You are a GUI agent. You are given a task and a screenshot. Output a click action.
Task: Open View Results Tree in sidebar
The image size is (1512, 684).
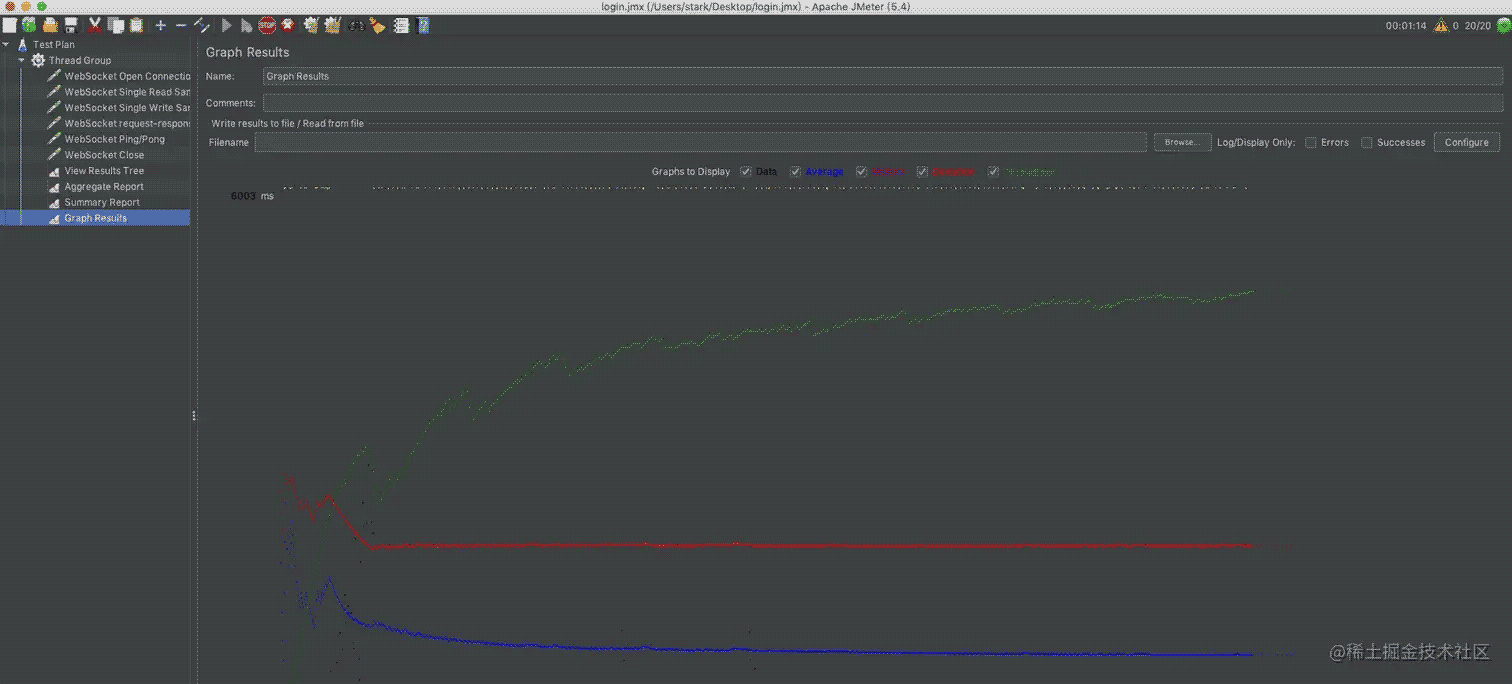[103, 171]
